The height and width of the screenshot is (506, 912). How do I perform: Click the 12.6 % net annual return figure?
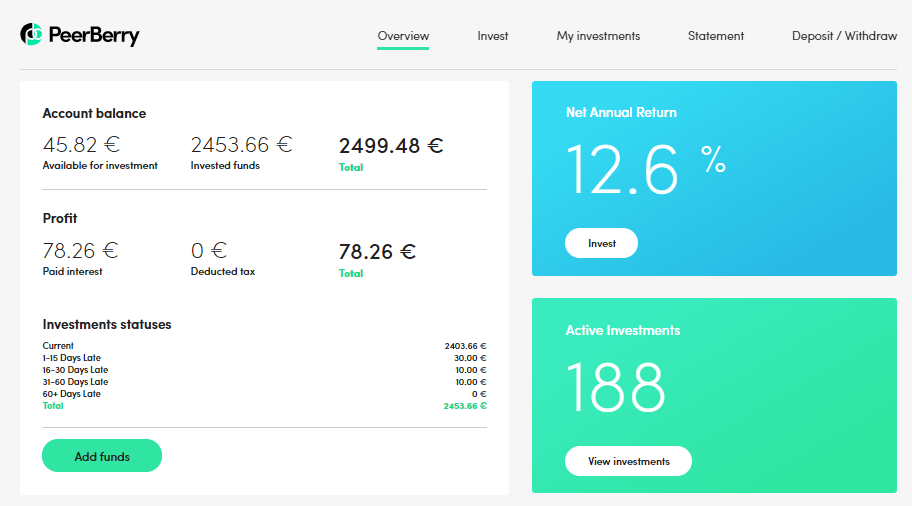click(x=645, y=168)
